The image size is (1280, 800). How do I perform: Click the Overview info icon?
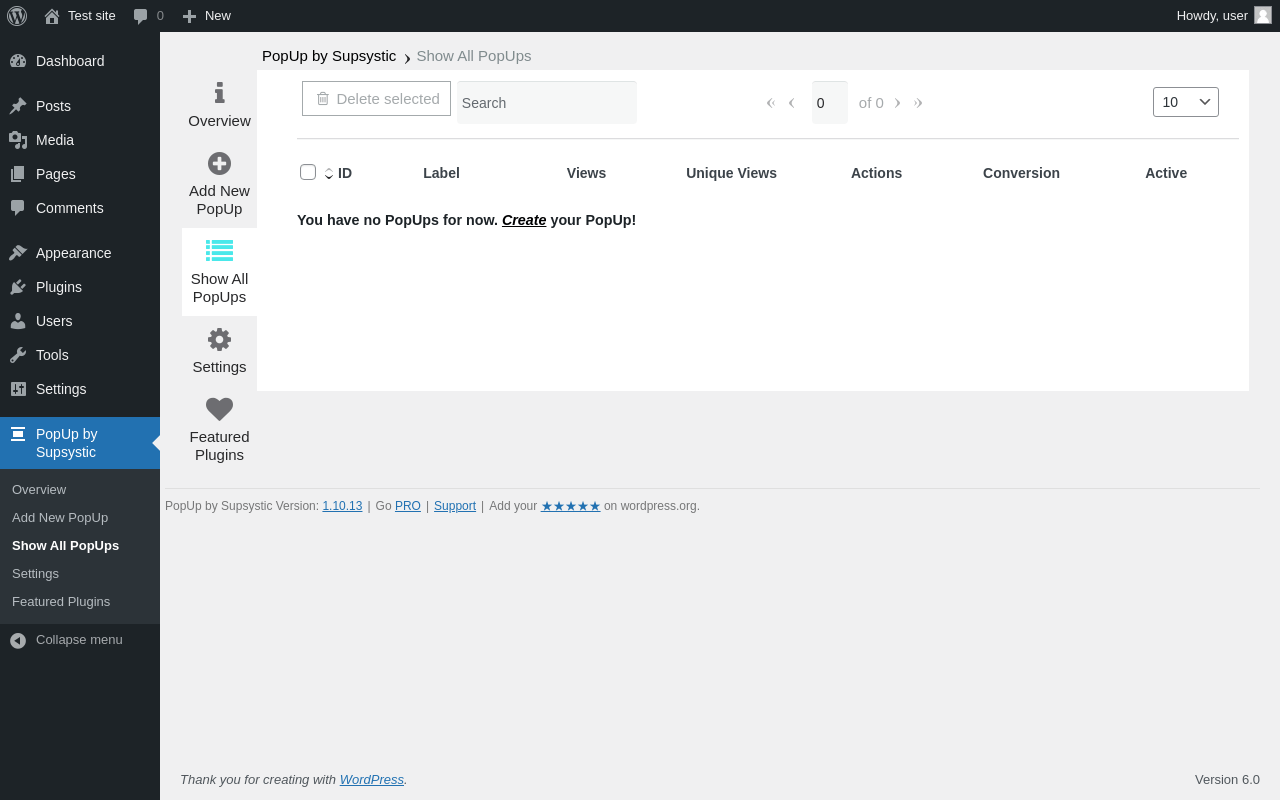tap(219, 93)
